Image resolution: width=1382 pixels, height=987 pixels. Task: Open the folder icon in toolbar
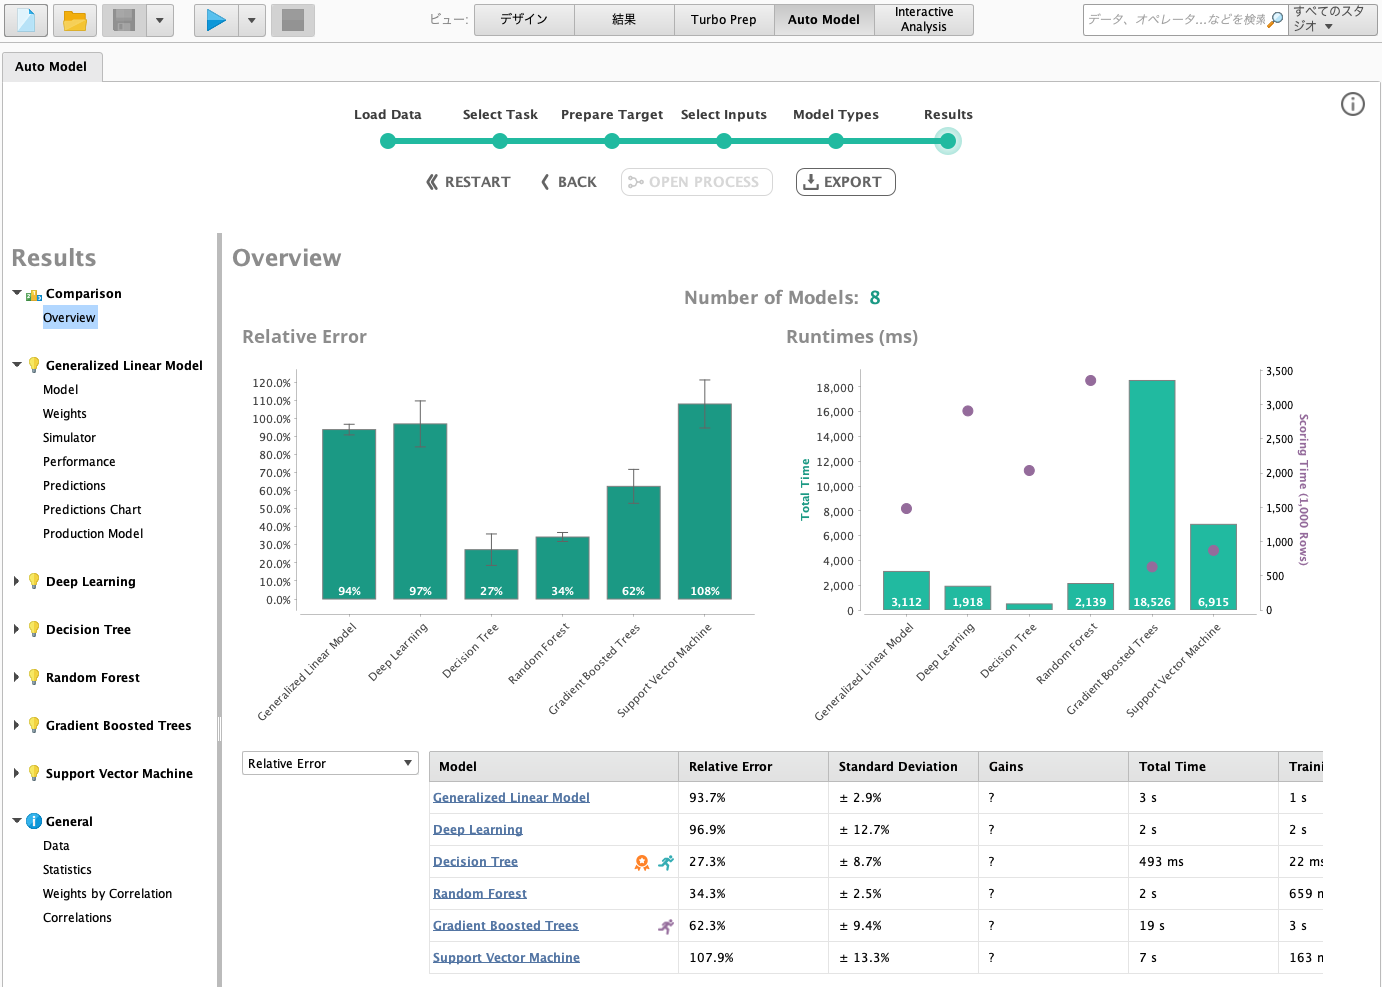point(74,20)
